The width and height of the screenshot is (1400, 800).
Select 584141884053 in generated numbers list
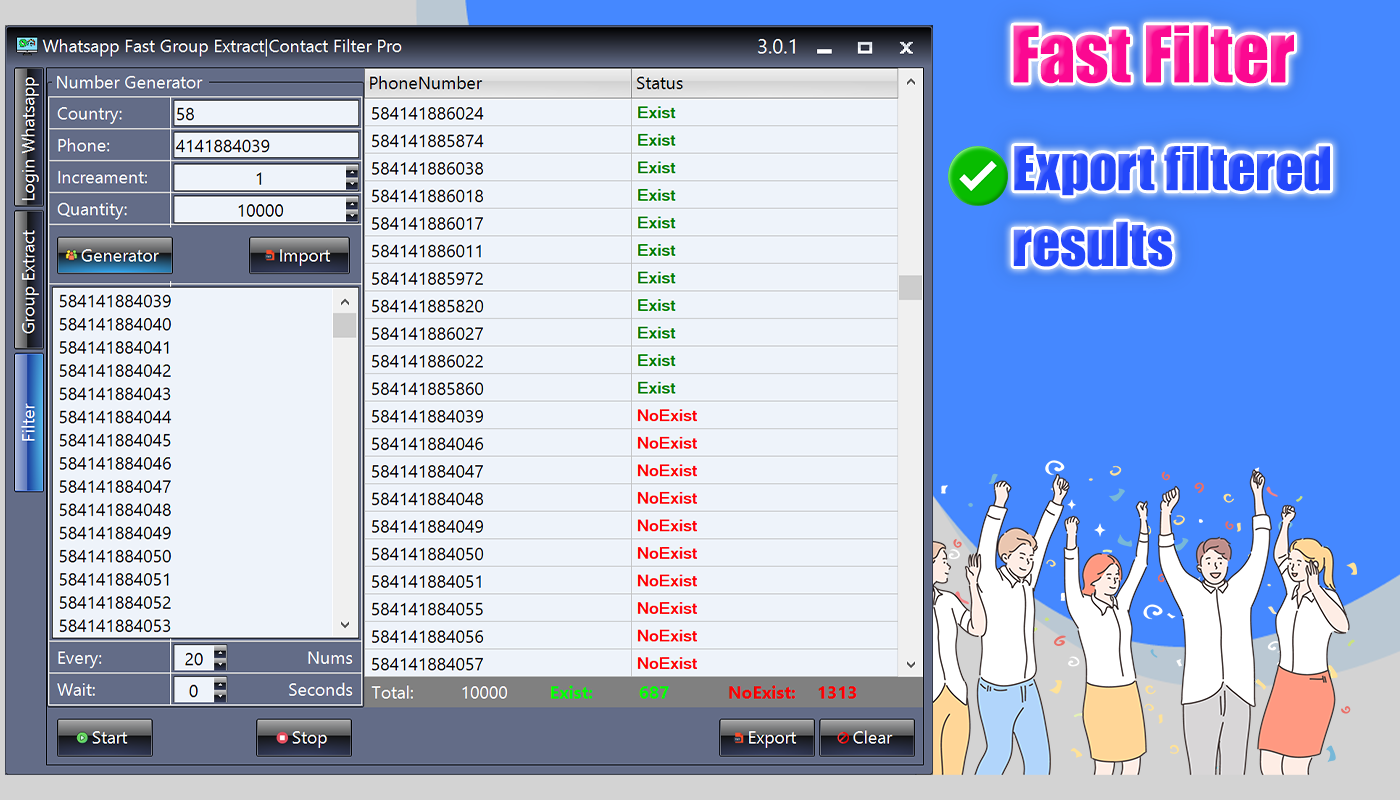pyautogui.click(x=115, y=626)
